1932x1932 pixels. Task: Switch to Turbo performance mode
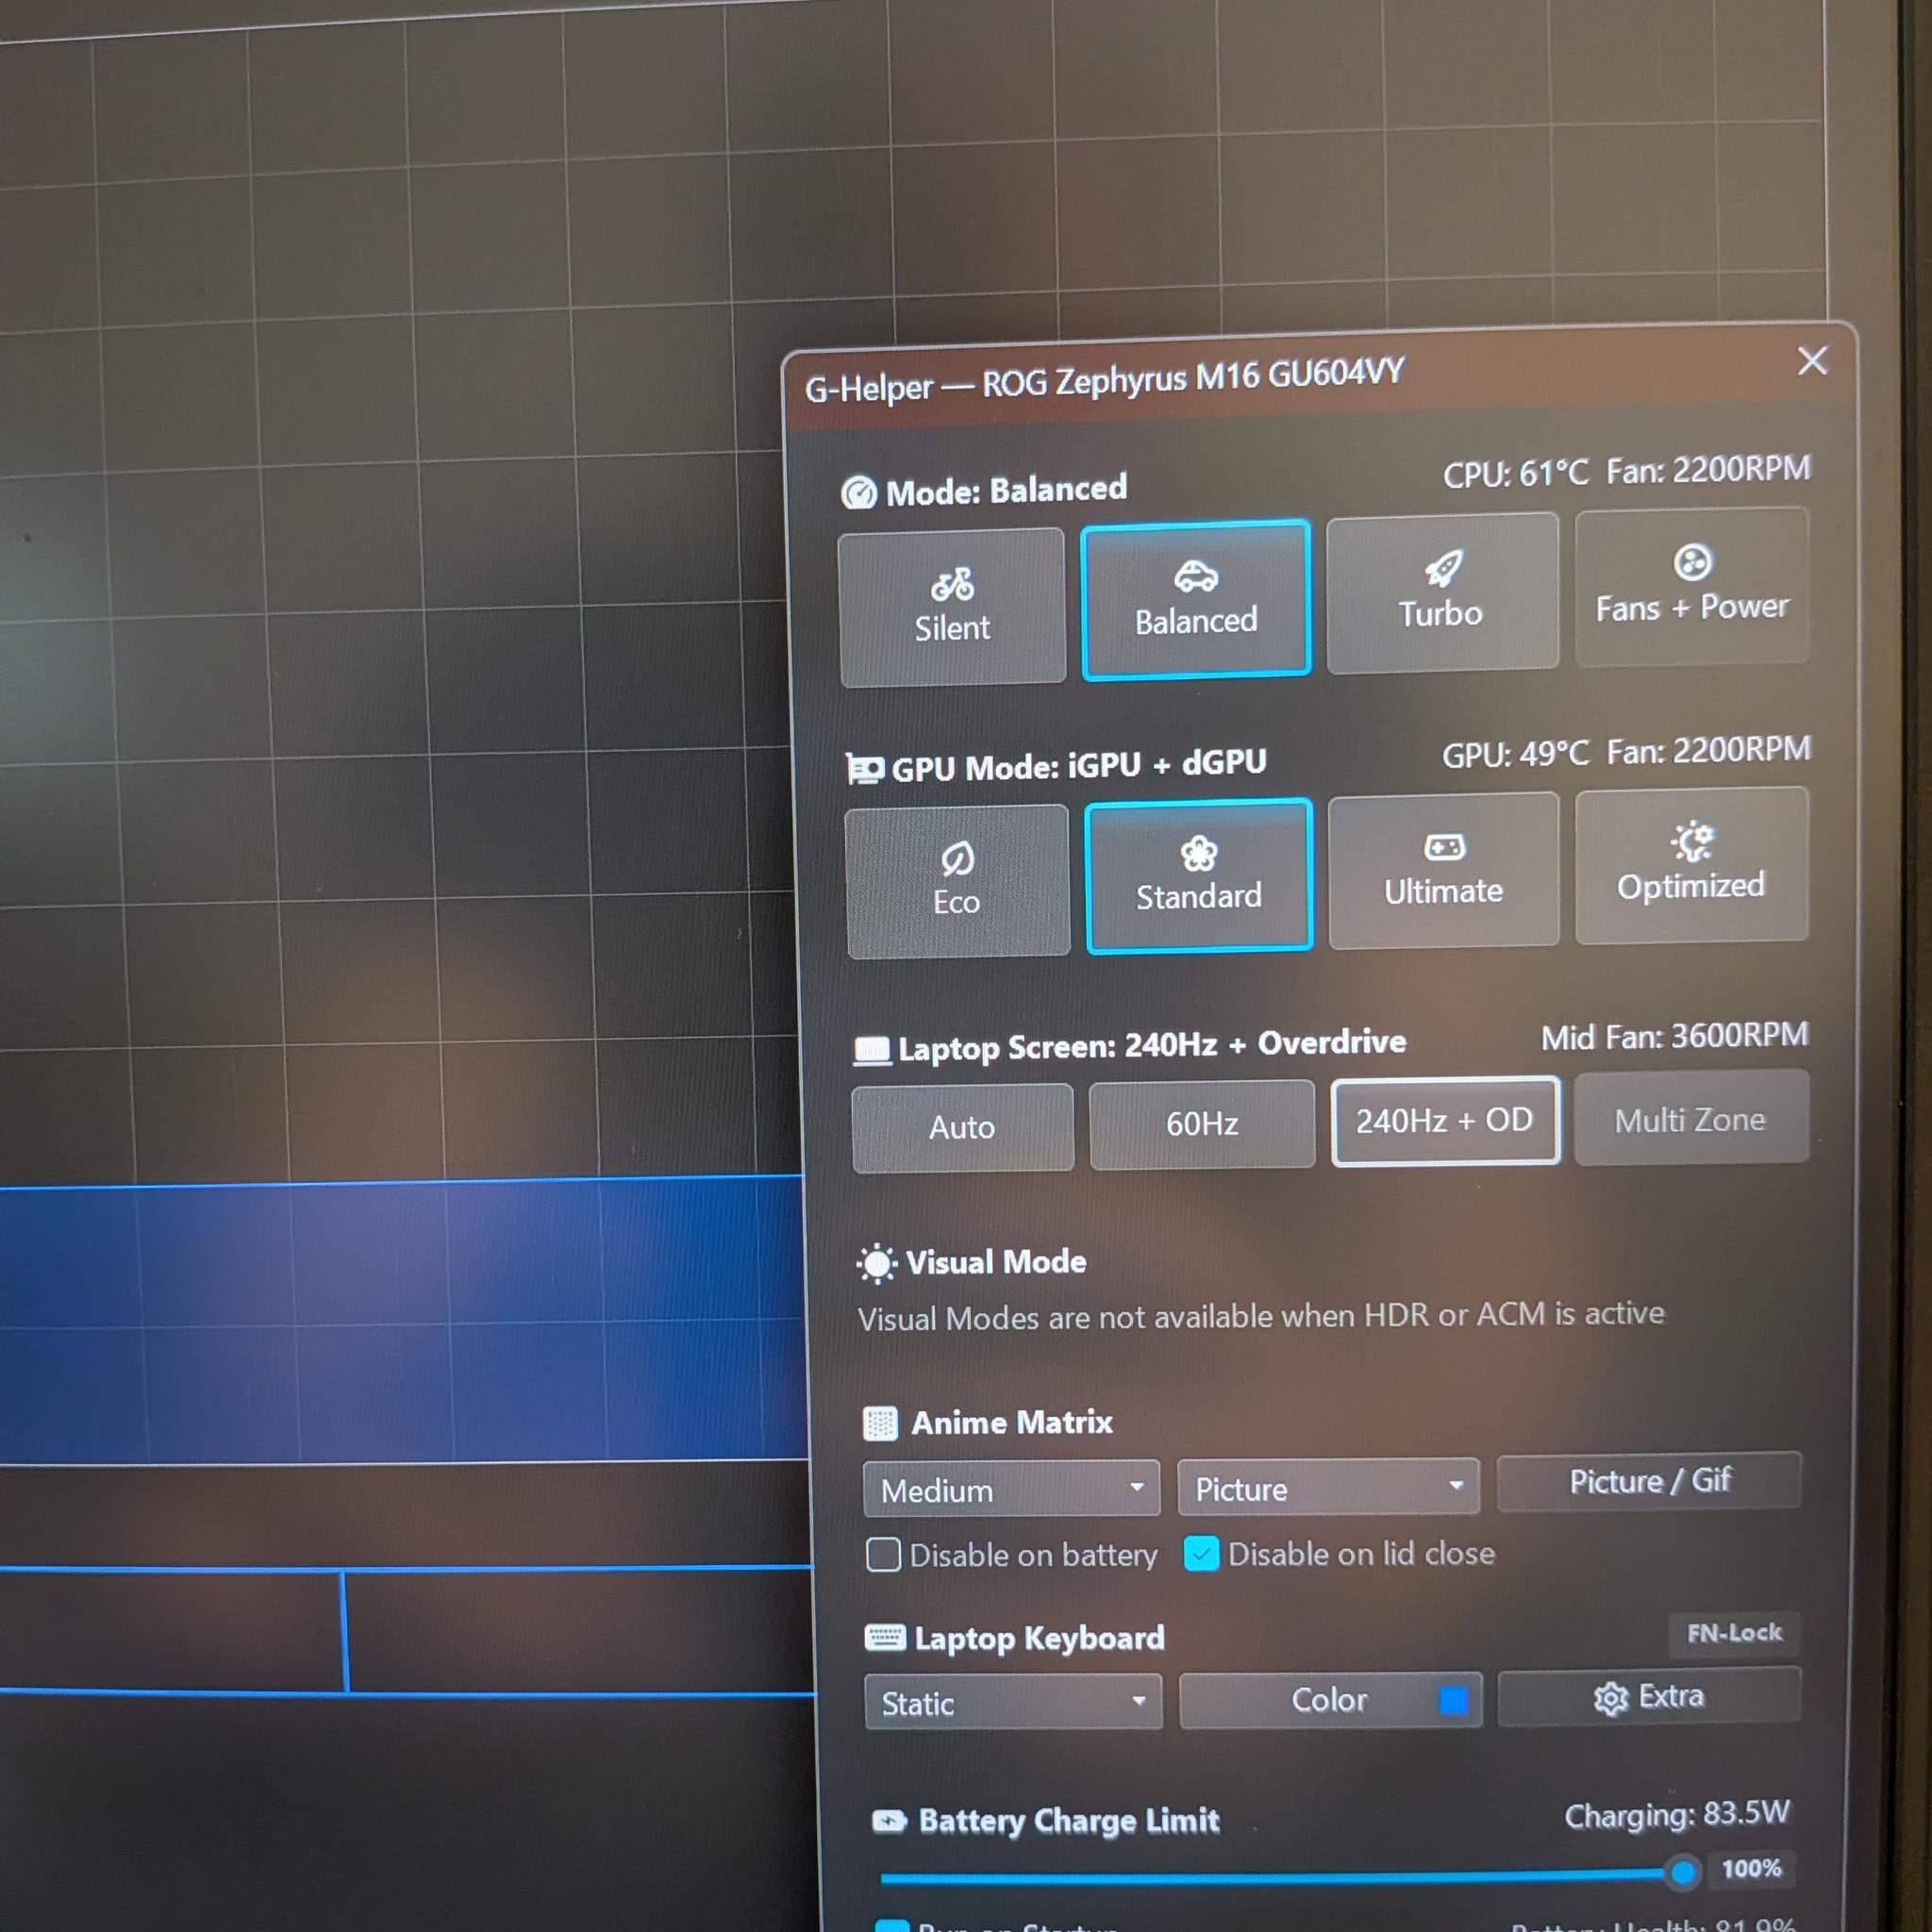click(x=1441, y=593)
